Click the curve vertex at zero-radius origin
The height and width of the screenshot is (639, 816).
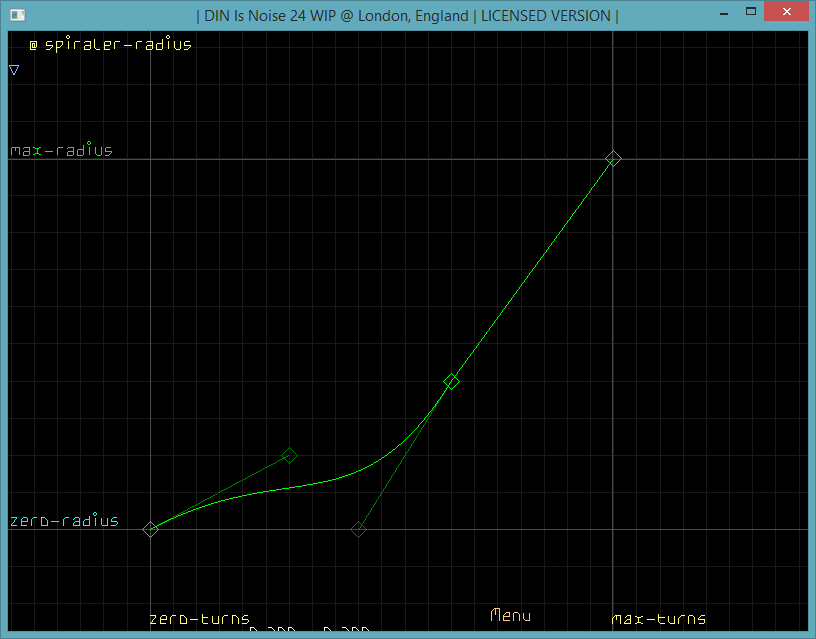pyautogui.click(x=150, y=529)
